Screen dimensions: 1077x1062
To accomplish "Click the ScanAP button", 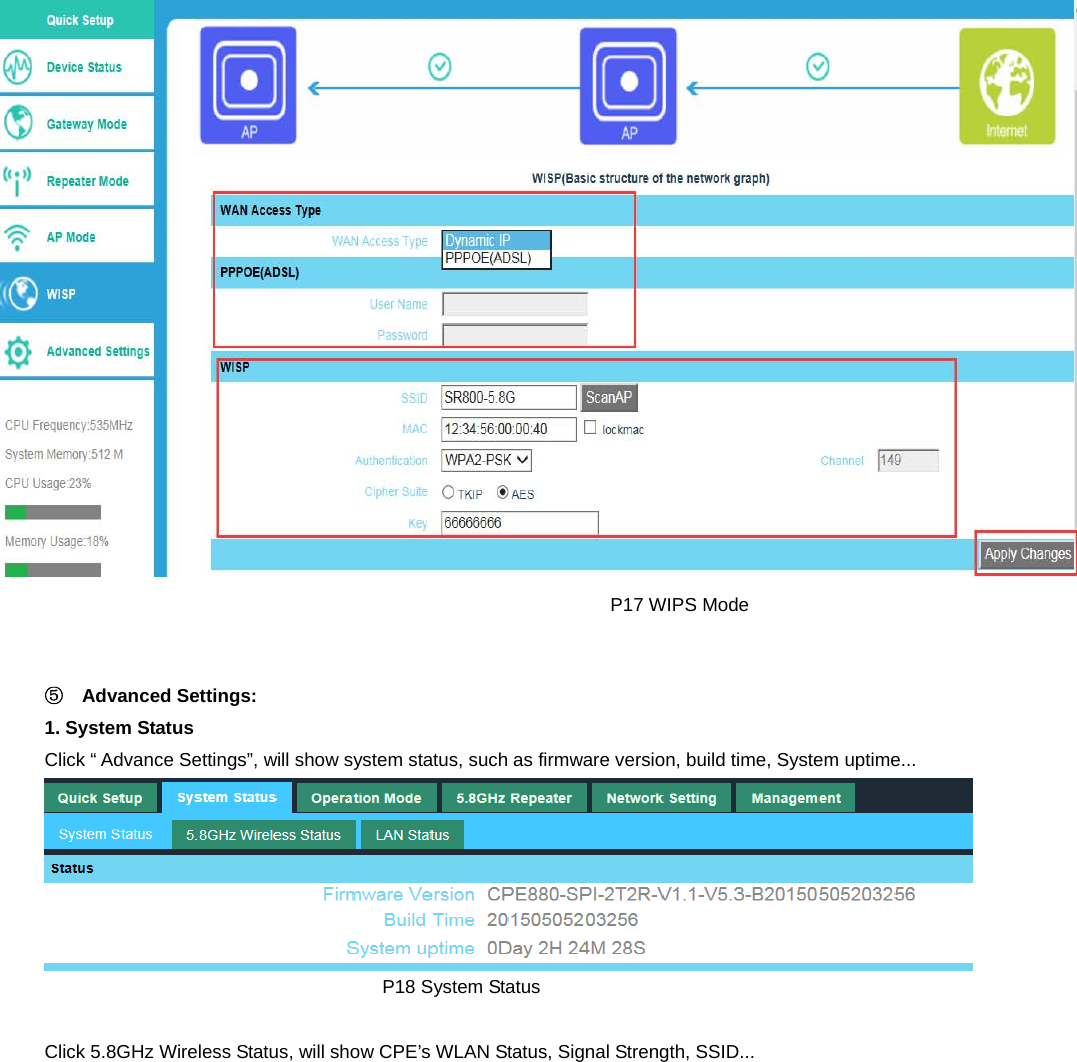I will click(x=609, y=397).
